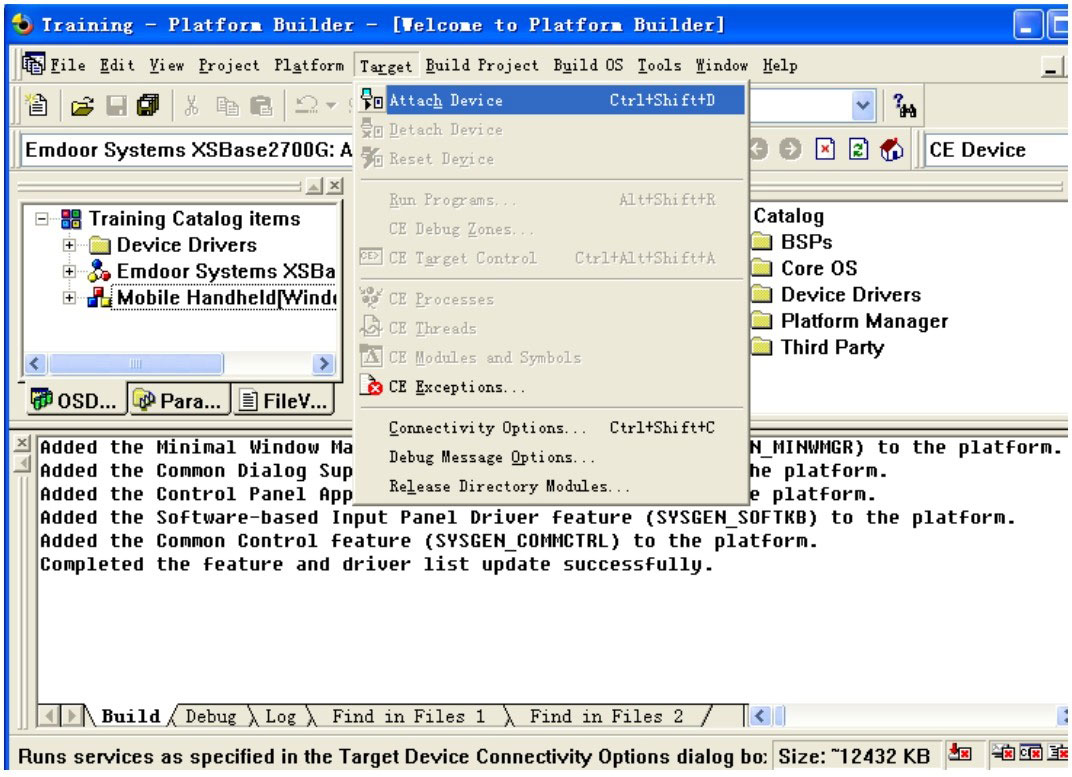Open the Build OS menu
Image resolution: width=1072 pixels, height=777 pixels.
(x=589, y=66)
